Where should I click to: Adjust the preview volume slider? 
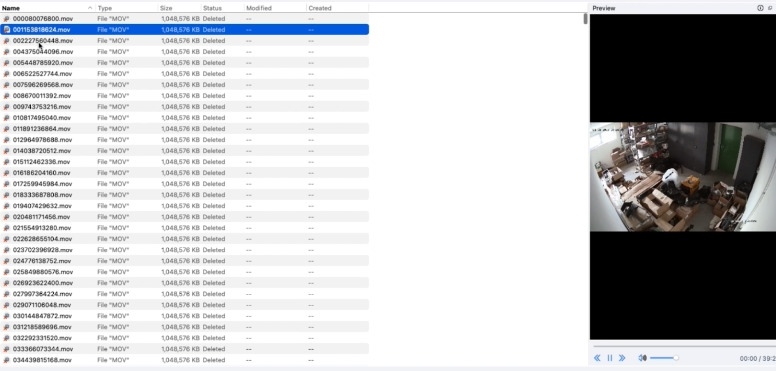(x=664, y=358)
